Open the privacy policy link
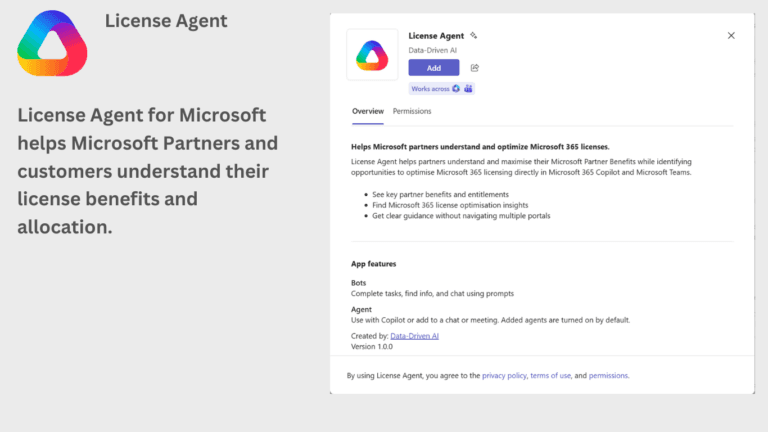 [504, 376]
